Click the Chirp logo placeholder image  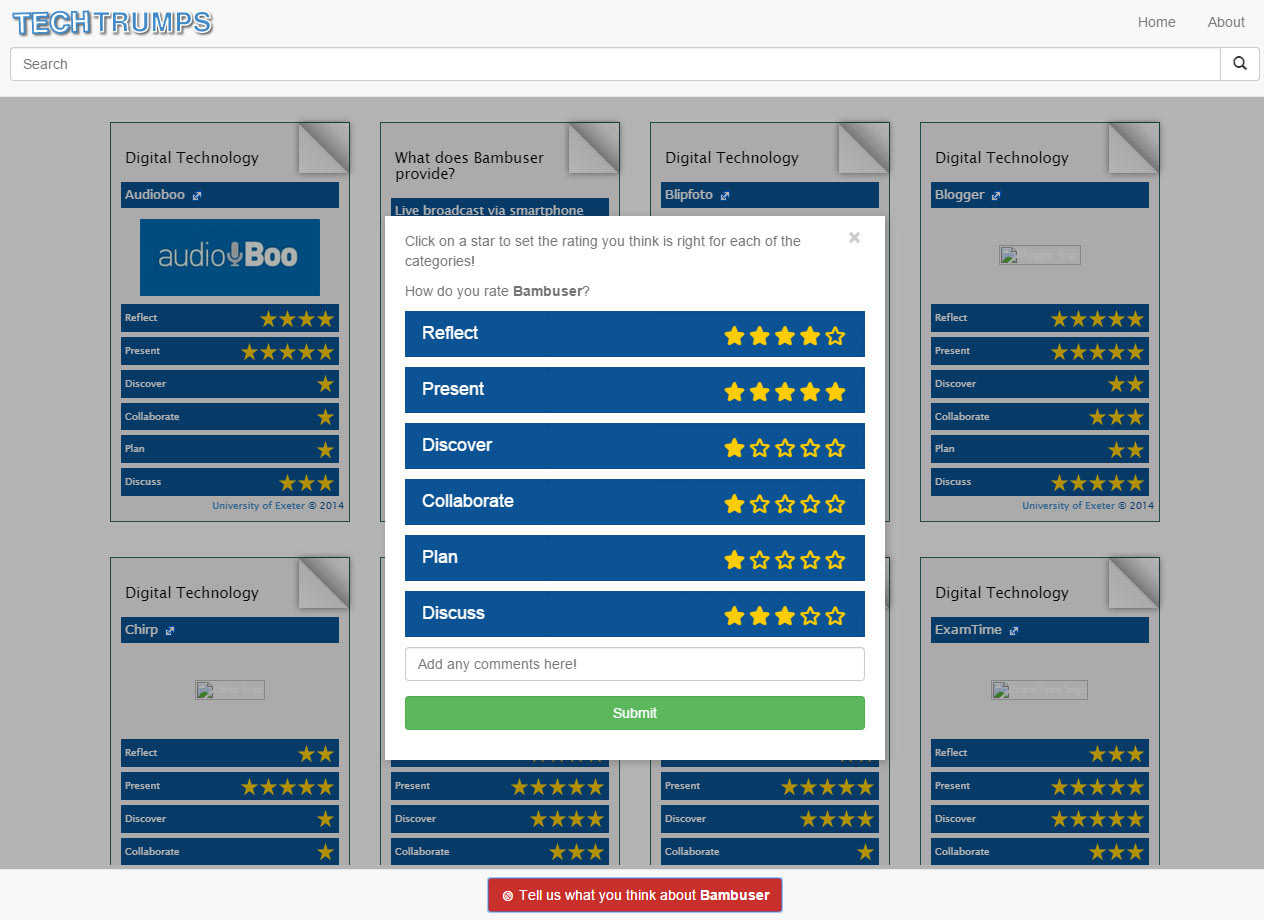pyautogui.click(x=230, y=690)
